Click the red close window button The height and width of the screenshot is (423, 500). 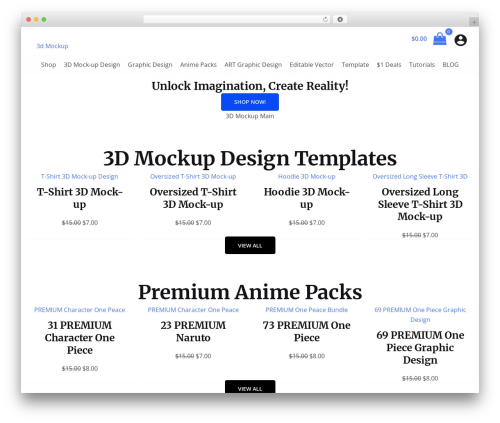[x=29, y=19]
